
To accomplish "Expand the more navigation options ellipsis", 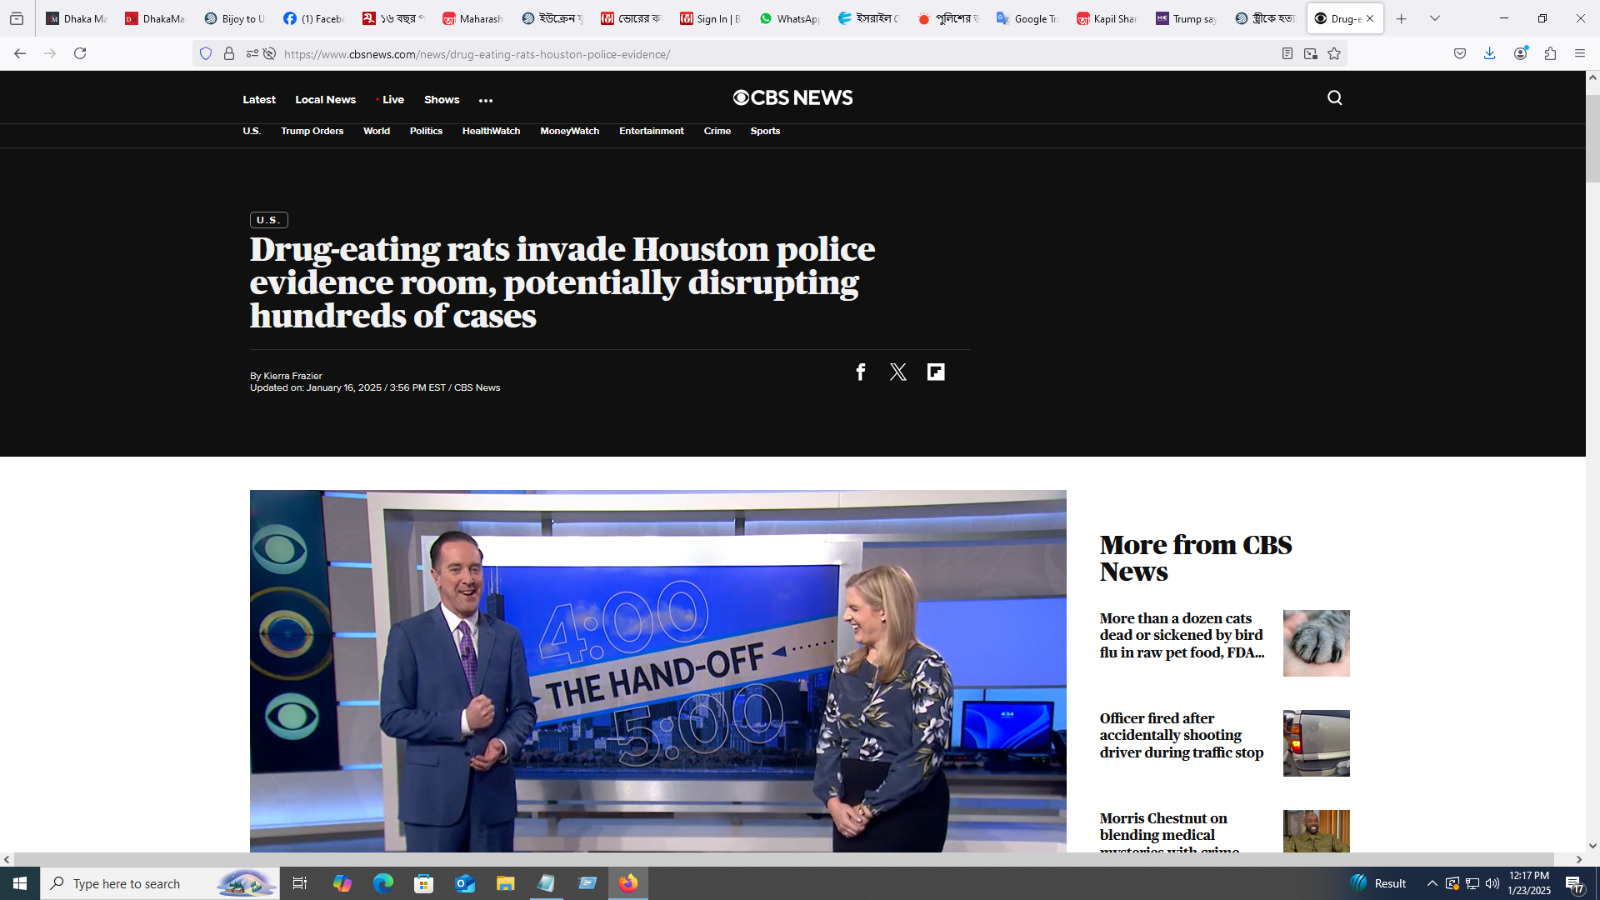I will [486, 100].
